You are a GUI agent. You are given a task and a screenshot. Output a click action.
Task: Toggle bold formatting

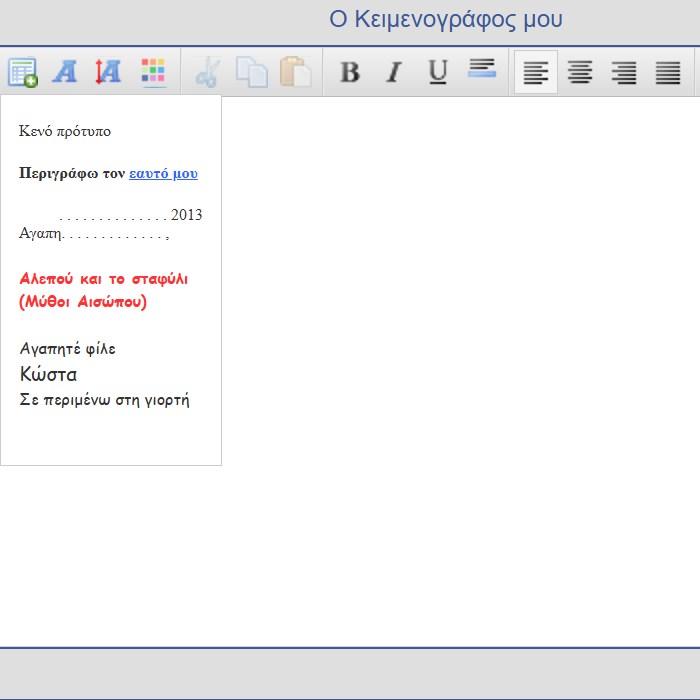point(350,72)
